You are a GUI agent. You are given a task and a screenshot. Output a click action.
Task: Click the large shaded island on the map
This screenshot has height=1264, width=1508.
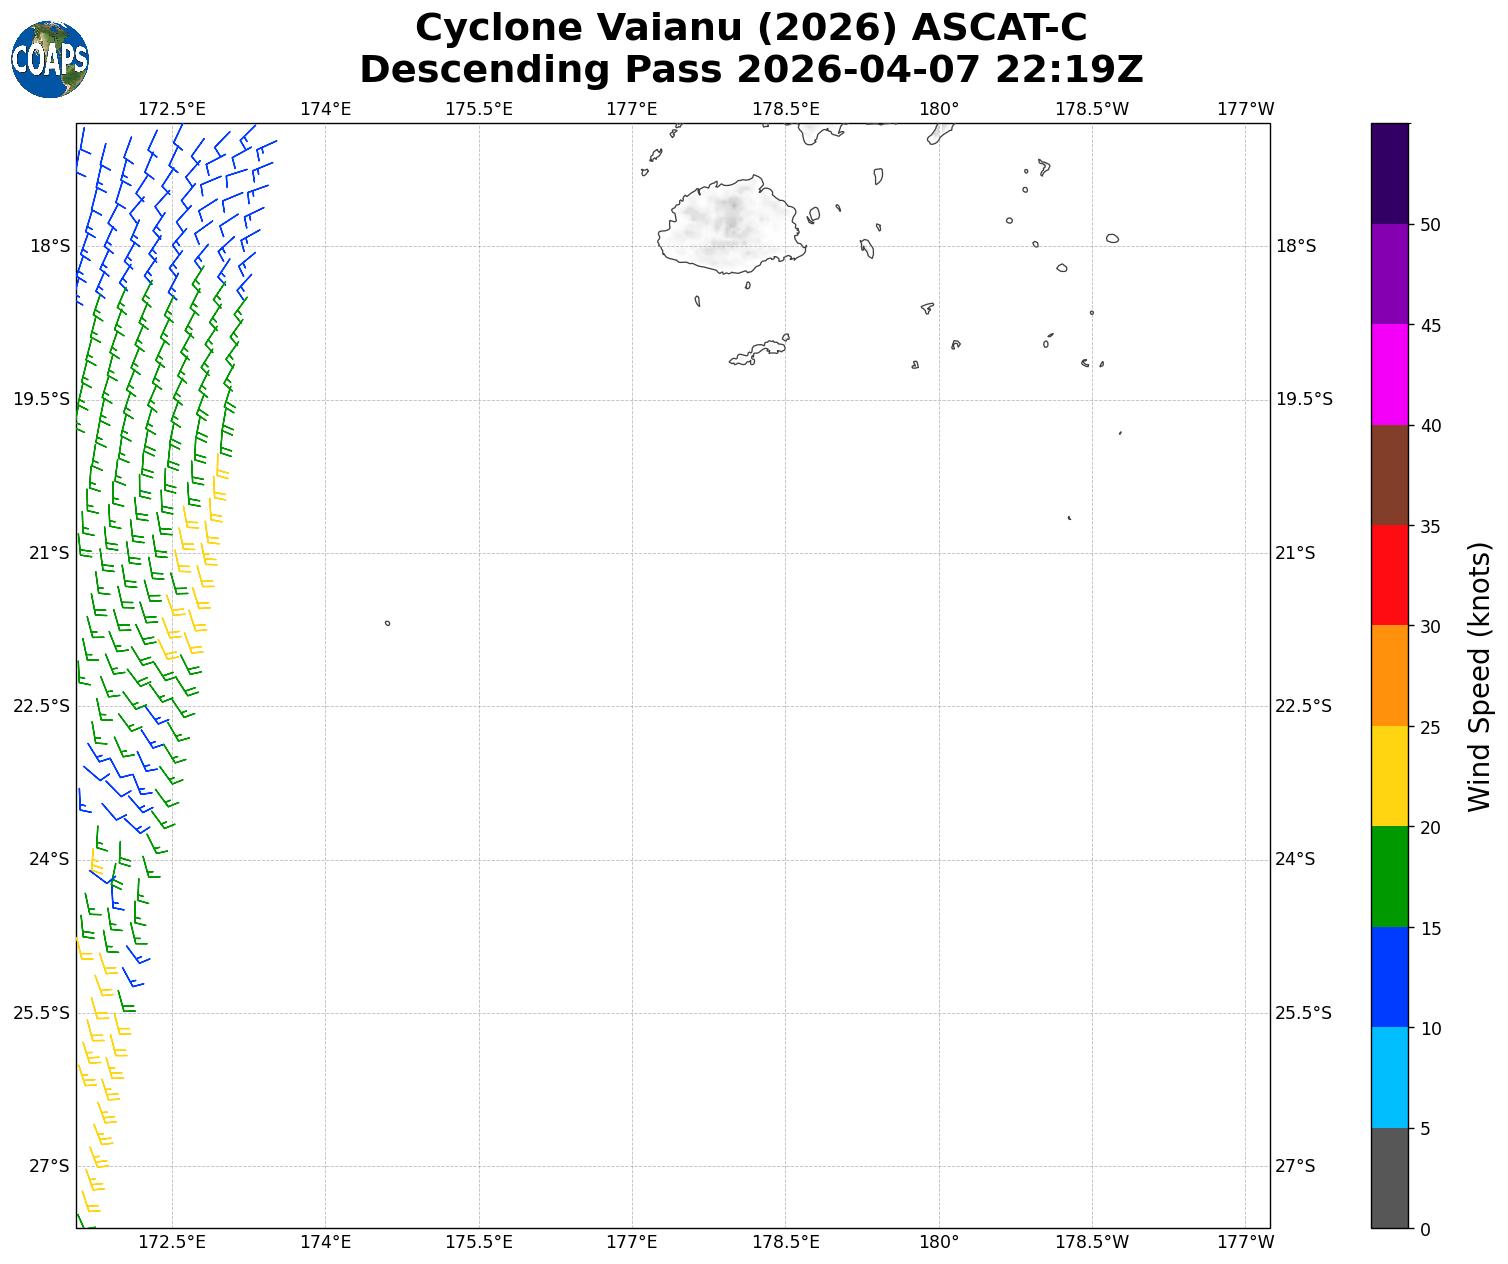(730, 226)
